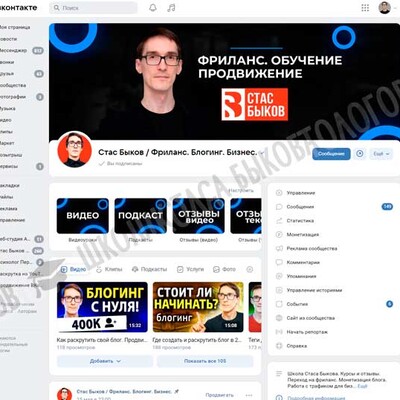Viewport: 400px width, 400px height.
Task: Expand the Ещё dropdown button
Action: coord(381,154)
